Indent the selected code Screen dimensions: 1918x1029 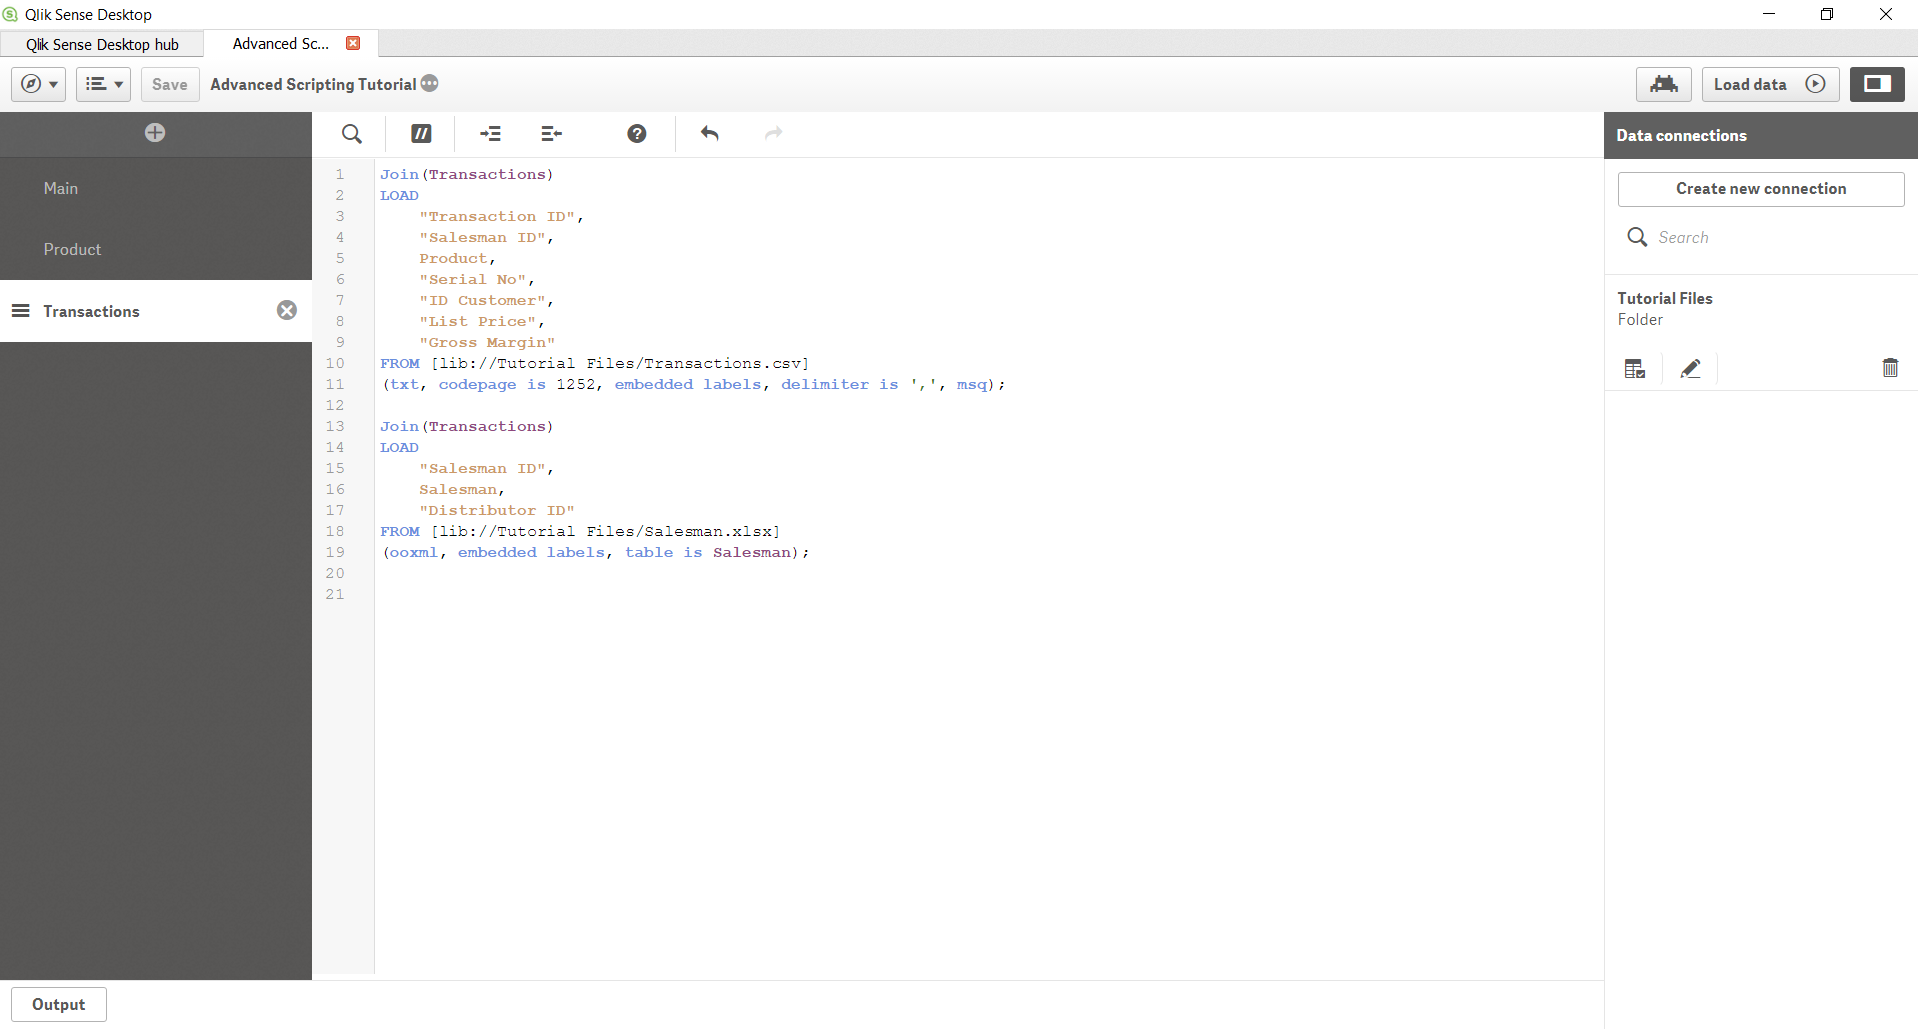[x=490, y=134]
